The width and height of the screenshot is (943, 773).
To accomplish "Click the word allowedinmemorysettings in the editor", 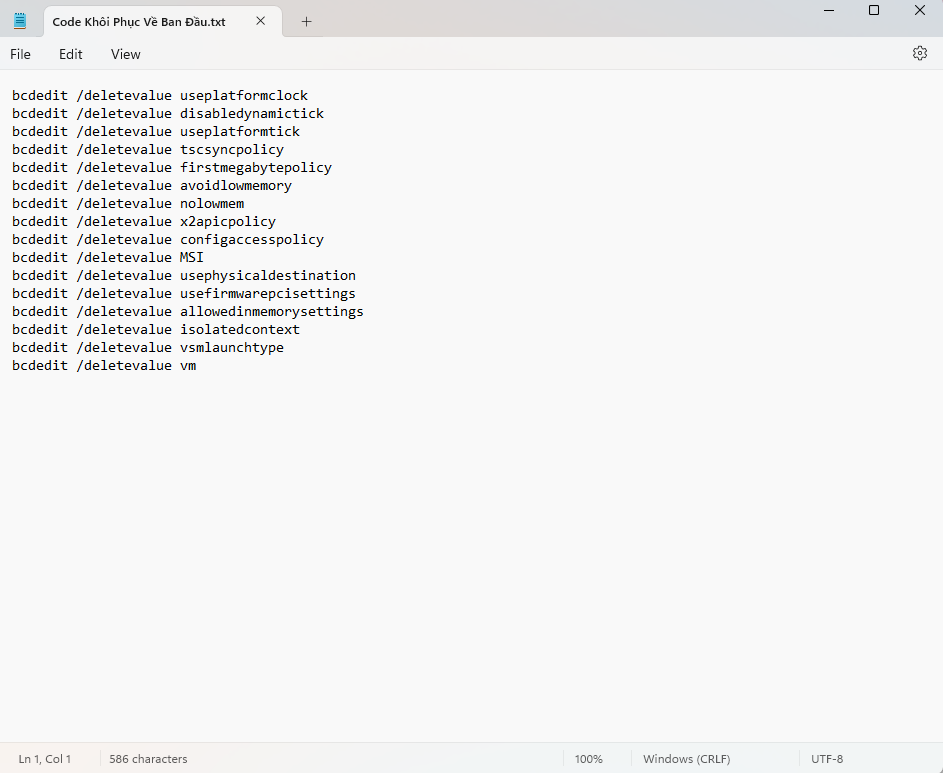I will pos(272,312).
